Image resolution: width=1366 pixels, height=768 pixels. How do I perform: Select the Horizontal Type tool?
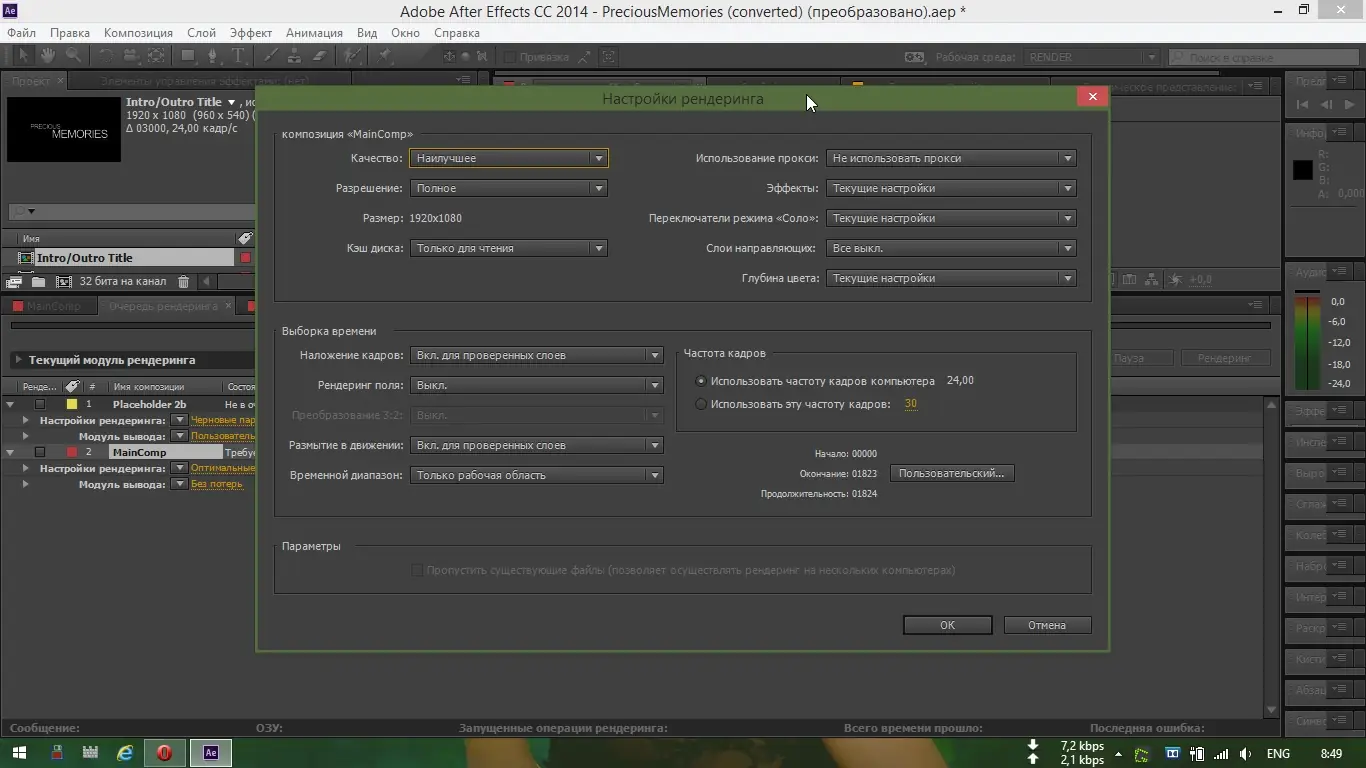[x=238, y=56]
